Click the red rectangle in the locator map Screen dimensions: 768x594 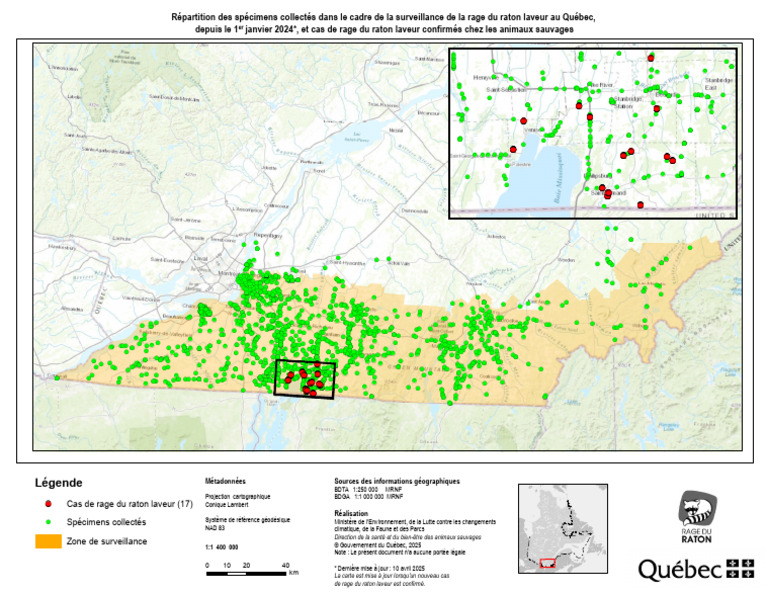click(x=548, y=563)
